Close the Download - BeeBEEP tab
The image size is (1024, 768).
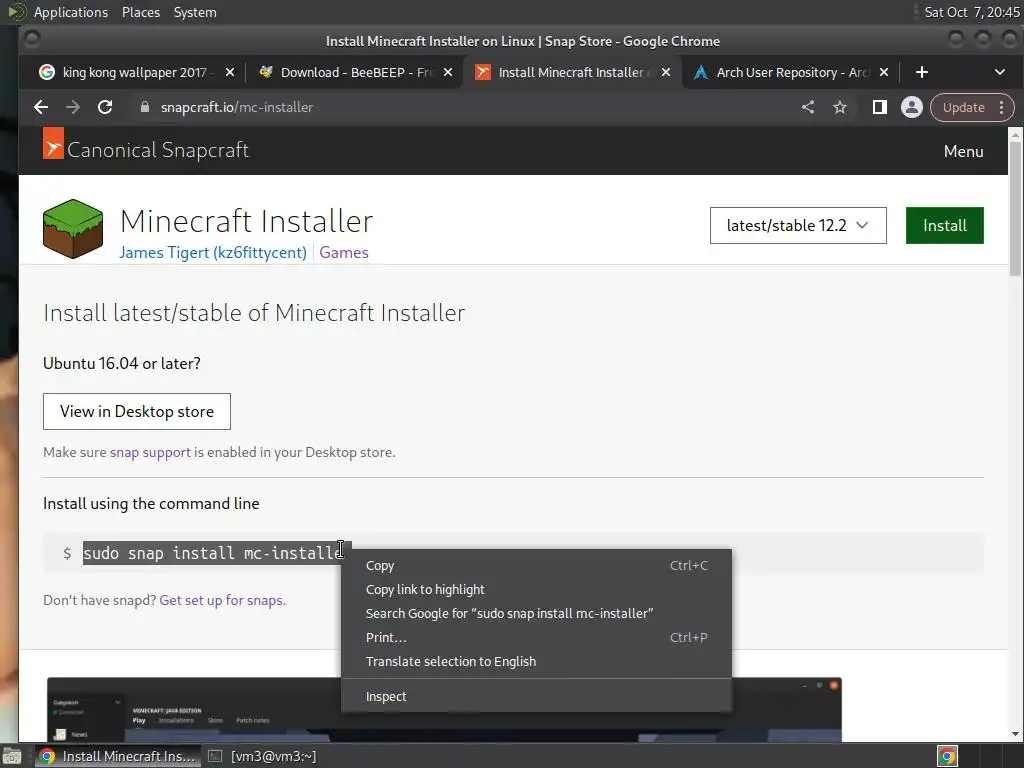click(448, 72)
